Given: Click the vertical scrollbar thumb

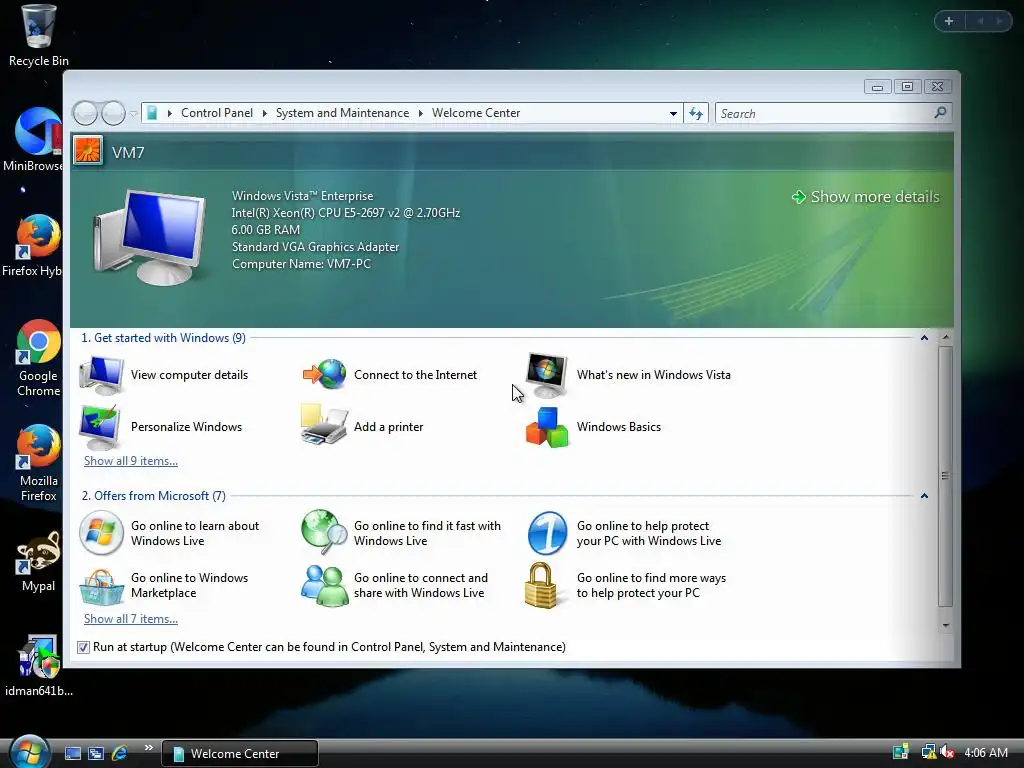Looking at the screenshot, I should coord(945,476).
